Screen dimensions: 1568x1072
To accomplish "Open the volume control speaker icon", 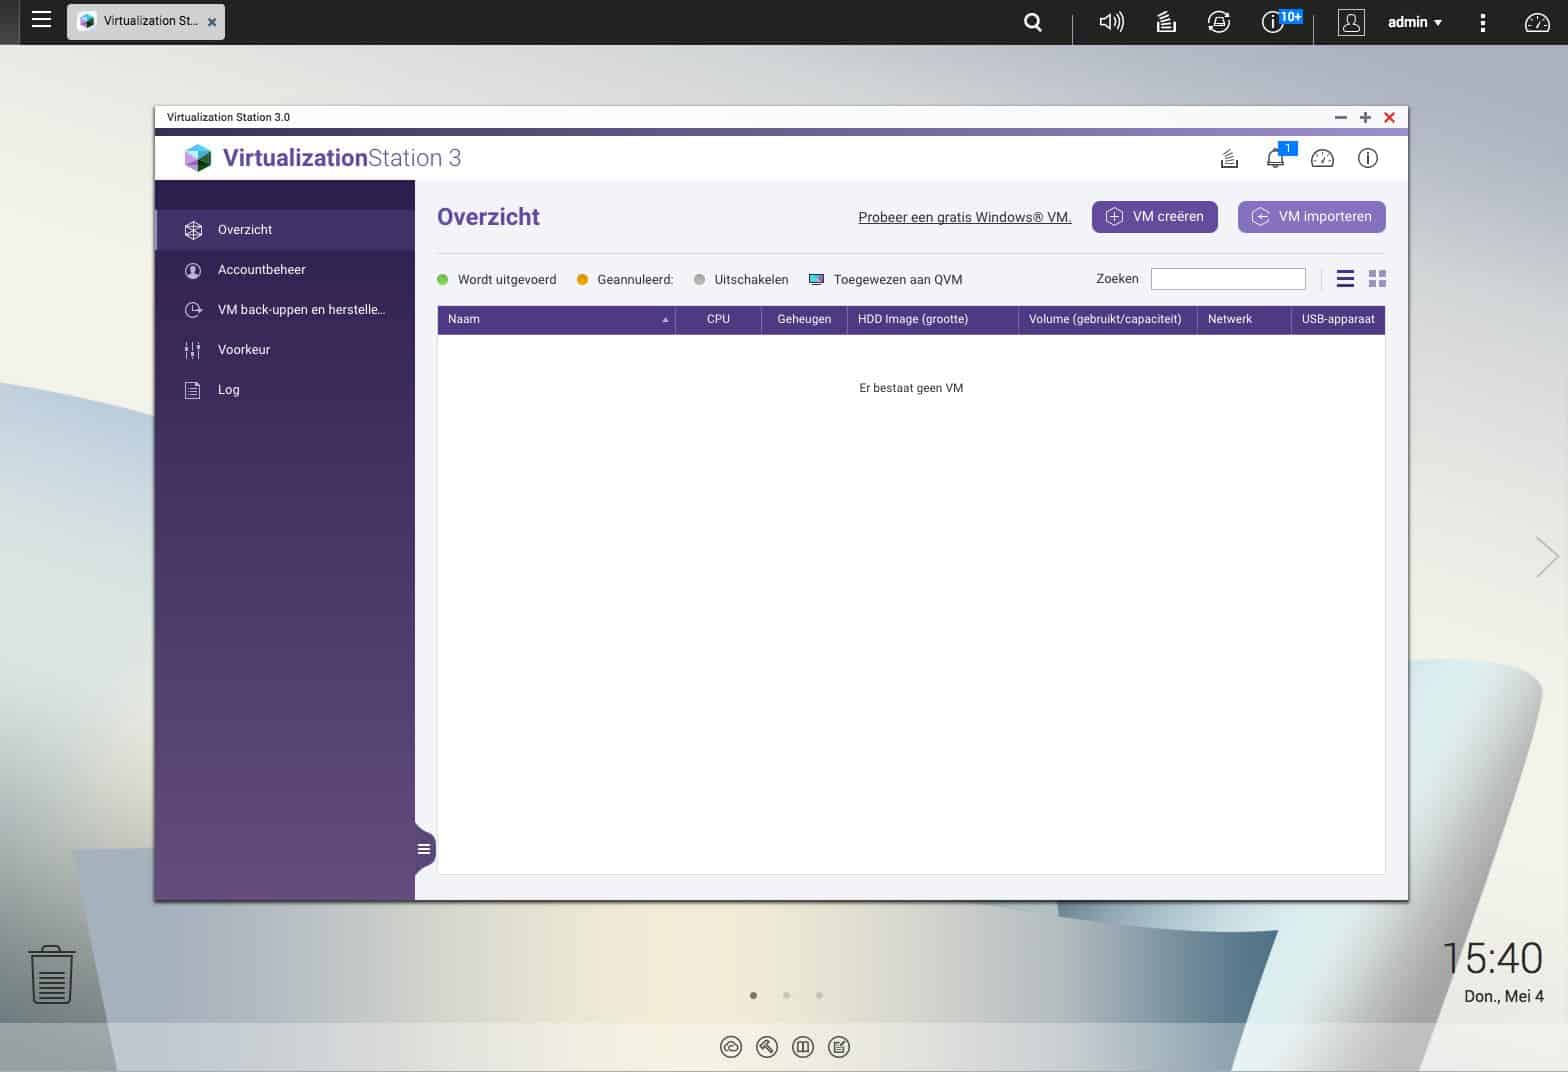I will (x=1111, y=22).
